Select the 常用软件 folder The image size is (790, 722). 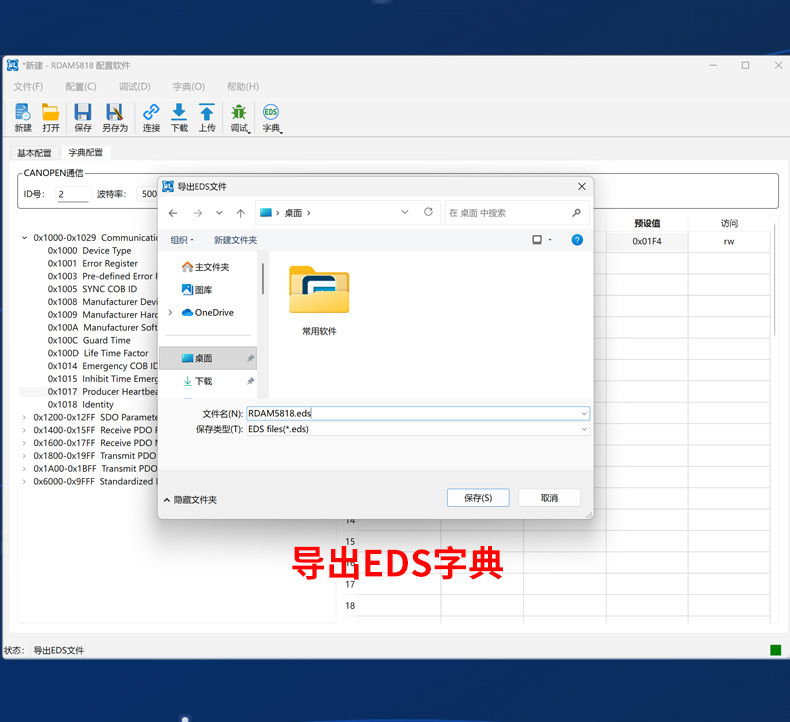pyautogui.click(x=319, y=297)
